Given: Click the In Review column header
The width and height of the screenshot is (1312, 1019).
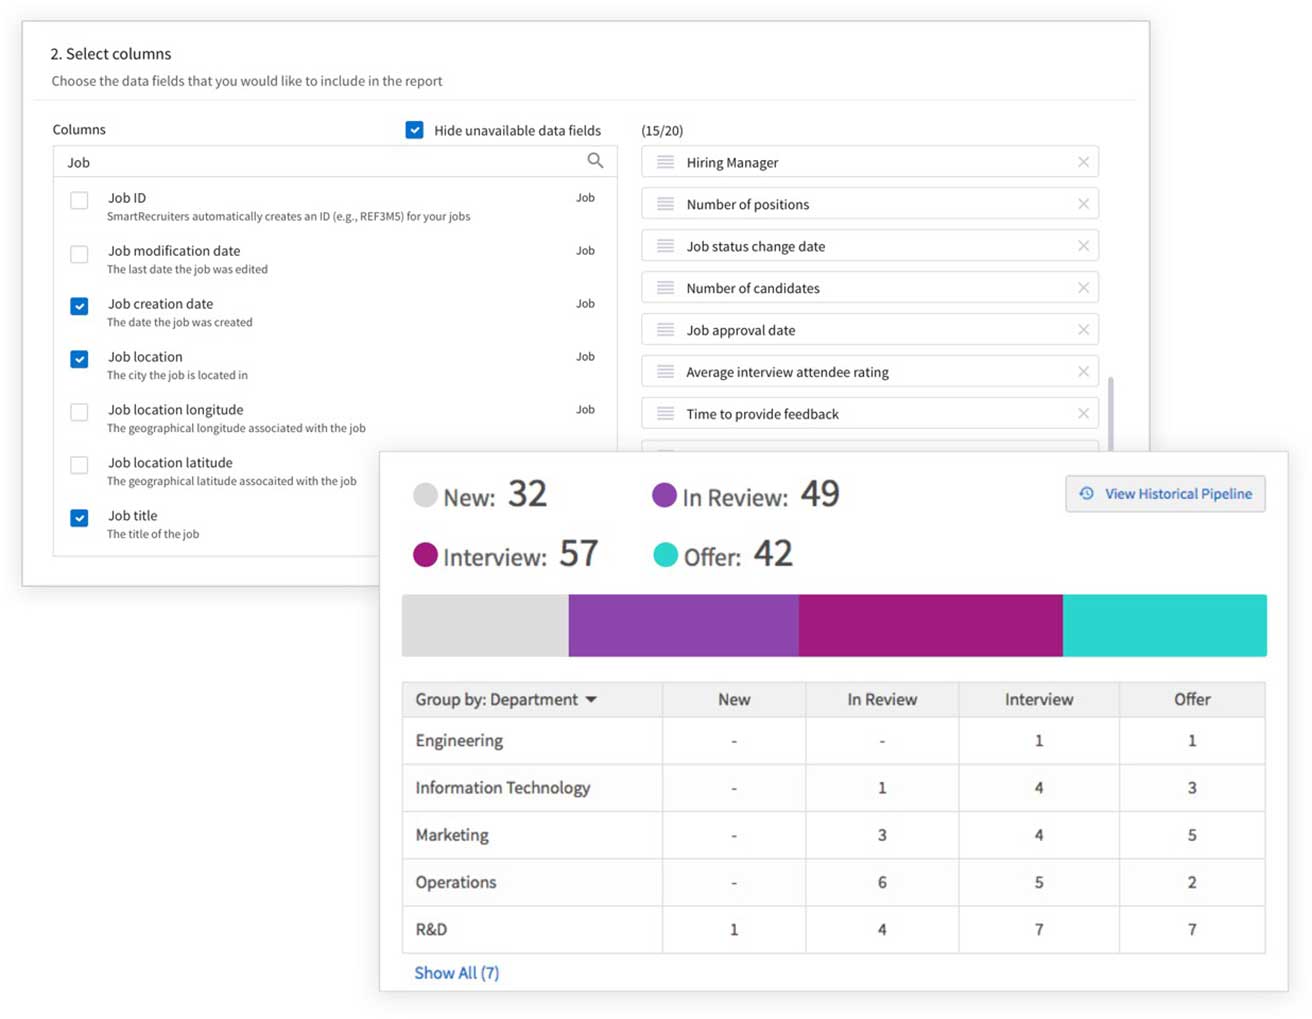Looking at the screenshot, I should coord(881,700).
